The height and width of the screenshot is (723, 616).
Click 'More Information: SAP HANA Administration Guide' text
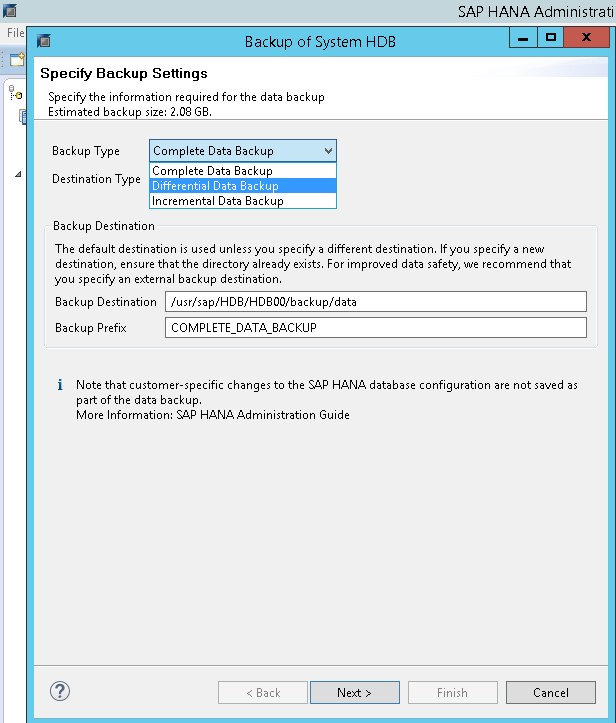213,415
